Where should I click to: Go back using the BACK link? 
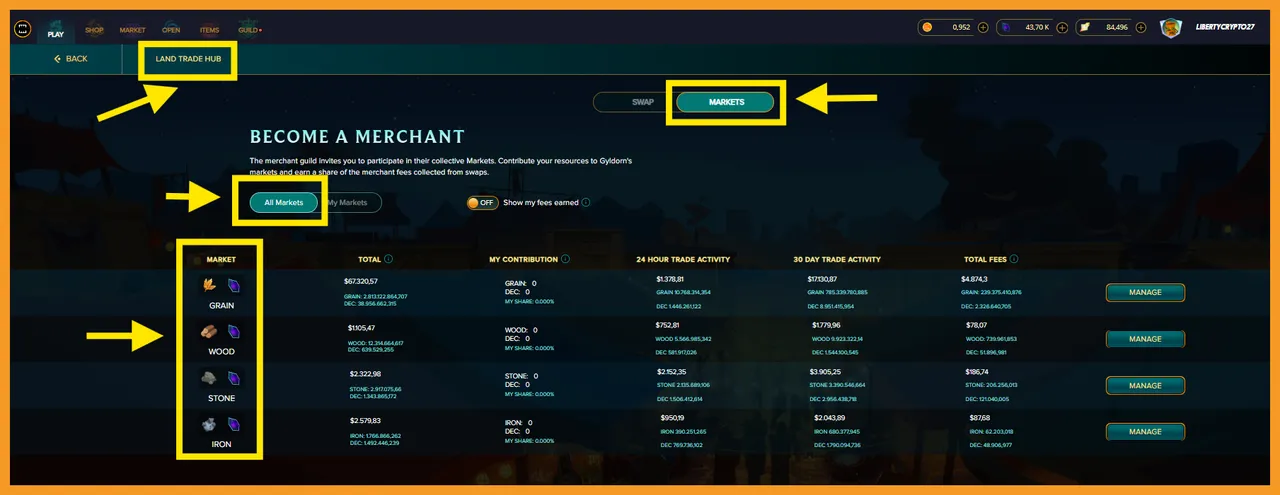70,59
